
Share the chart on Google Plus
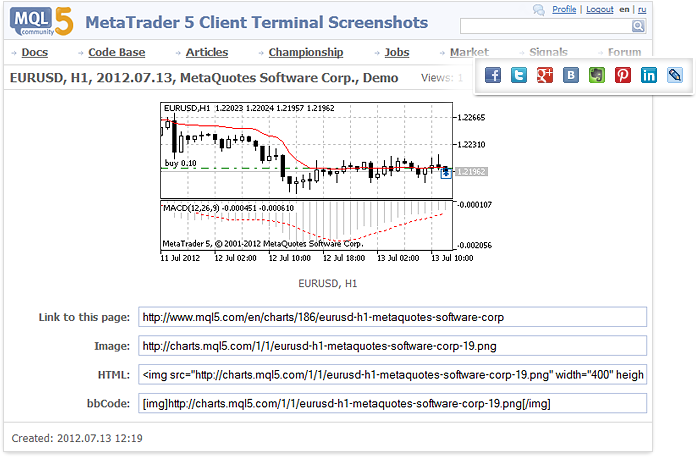coord(545,75)
